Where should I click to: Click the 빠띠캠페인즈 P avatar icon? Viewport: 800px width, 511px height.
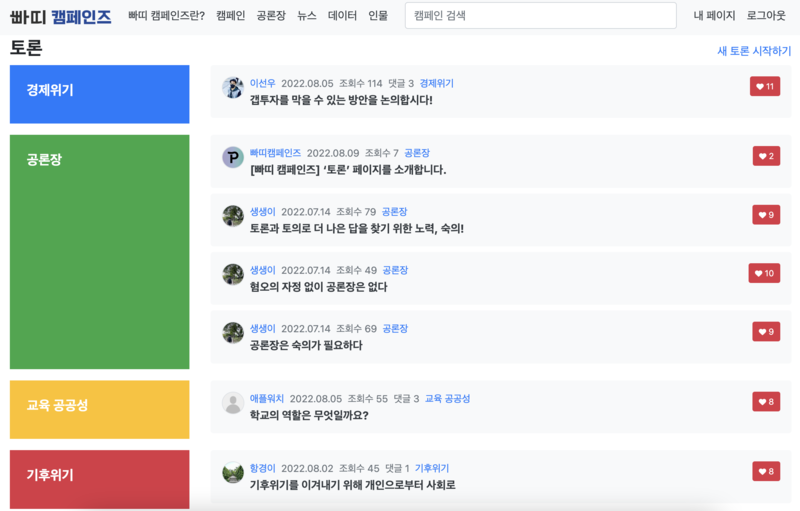click(x=233, y=157)
